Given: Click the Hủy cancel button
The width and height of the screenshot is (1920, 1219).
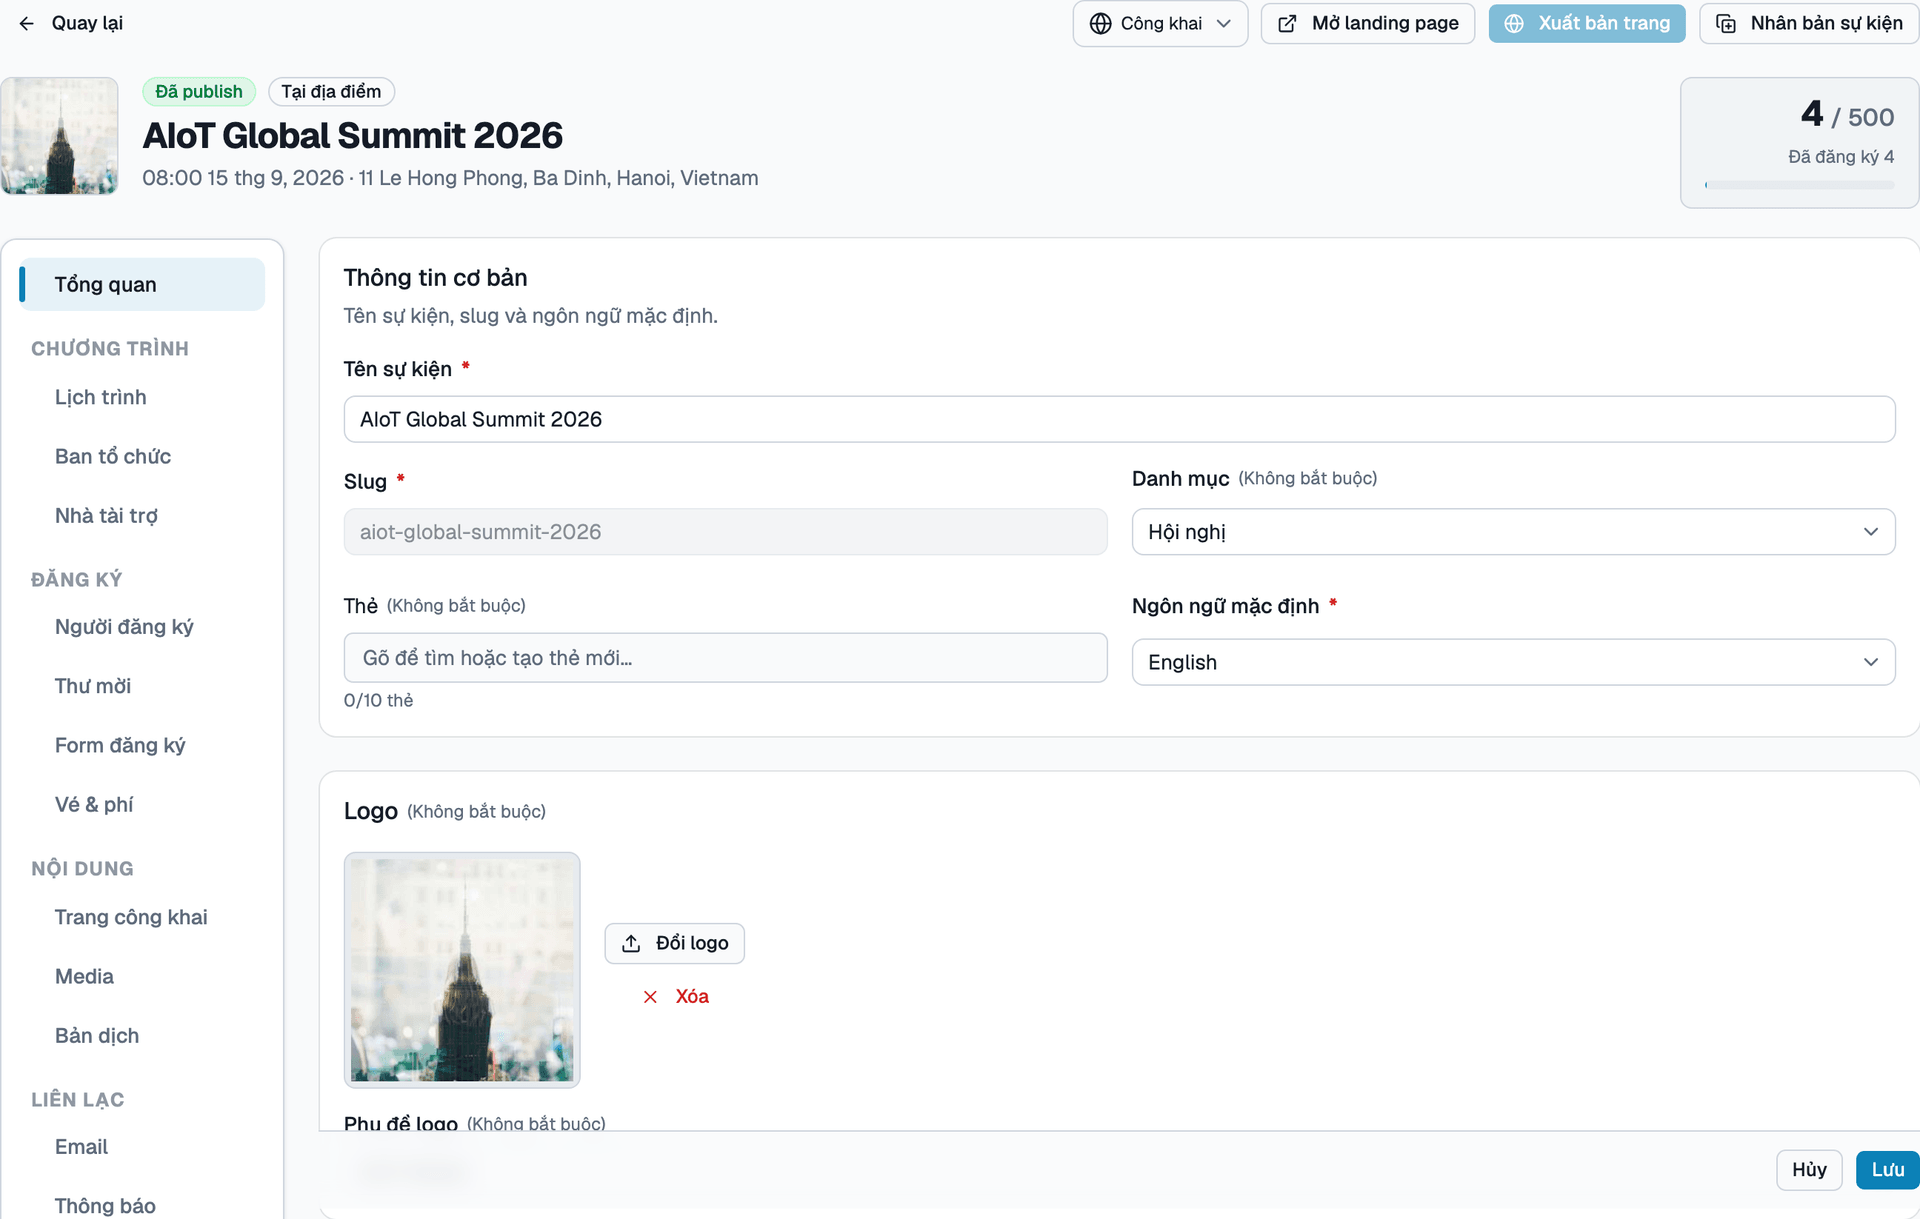Looking at the screenshot, I should (x=1809, y=1170).
